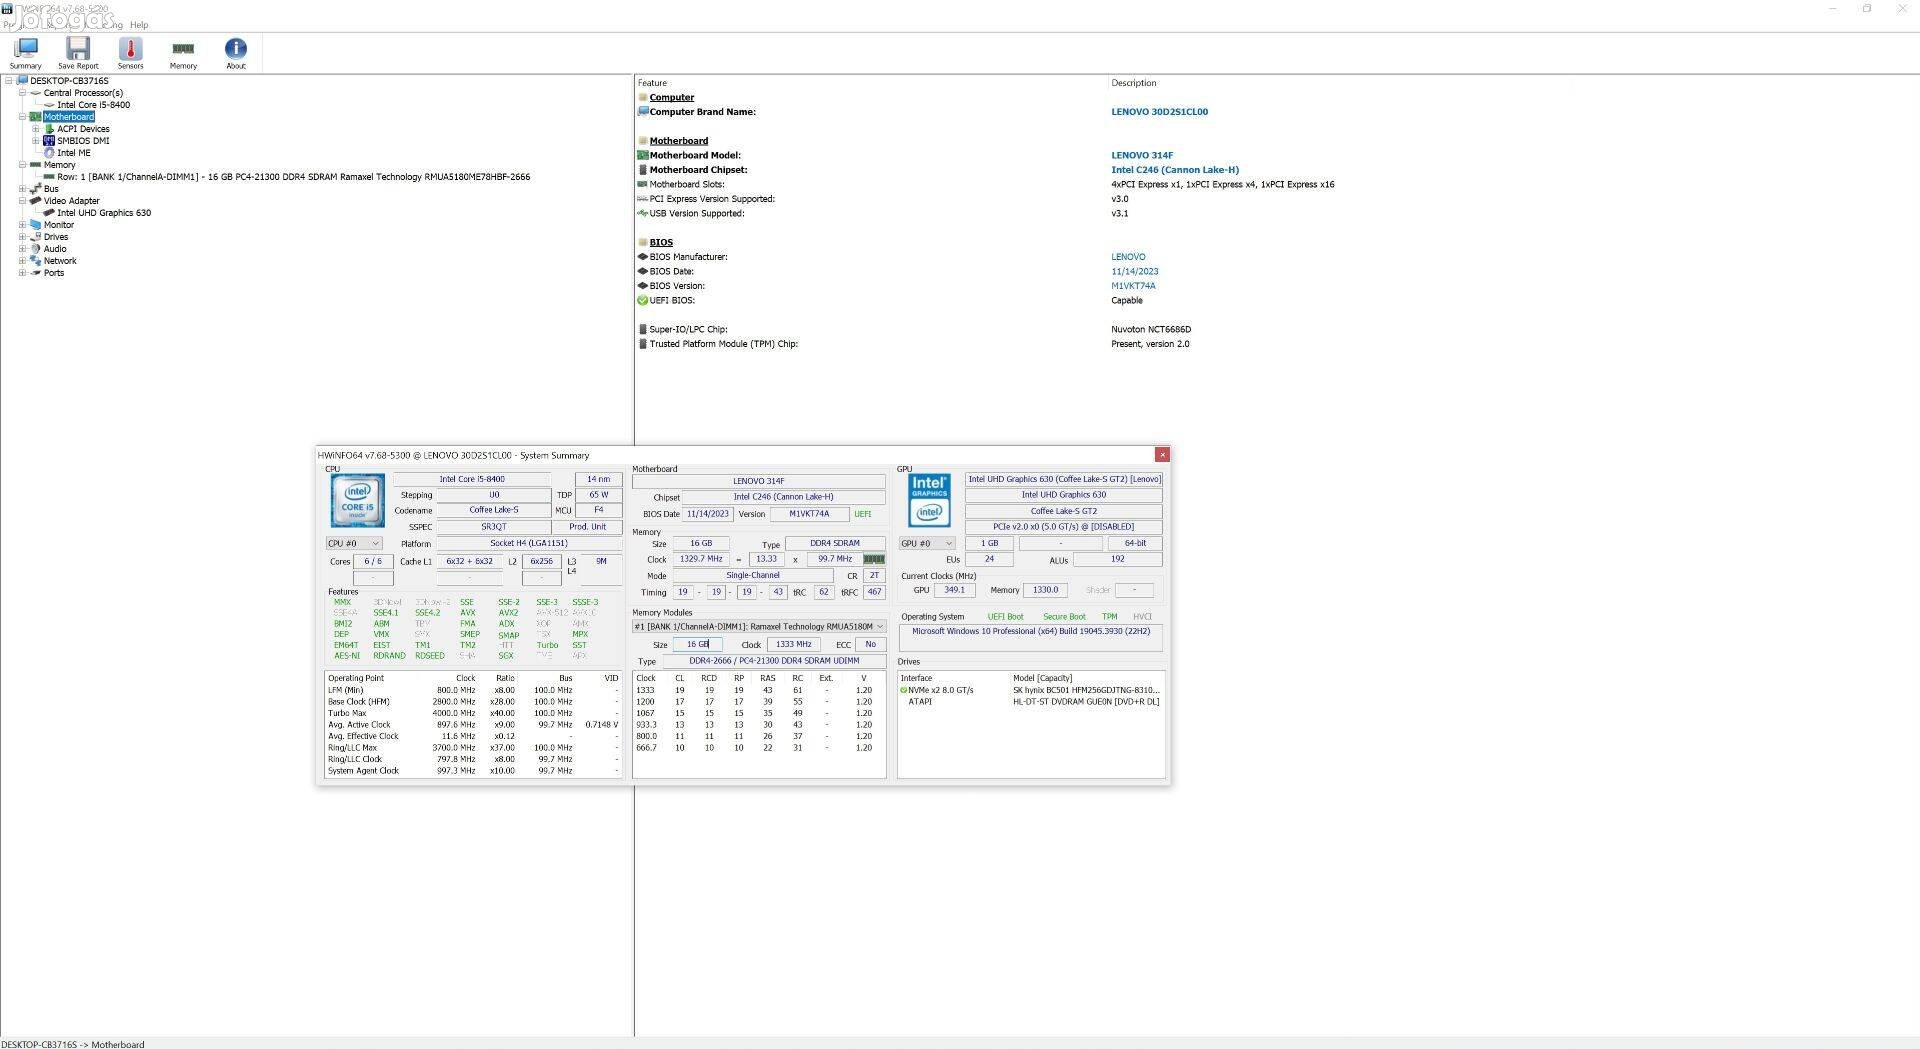1920x1049 pixels.
Task: Click the SMBIOS DMI tree icon
Action: click(x=49, y=141)
